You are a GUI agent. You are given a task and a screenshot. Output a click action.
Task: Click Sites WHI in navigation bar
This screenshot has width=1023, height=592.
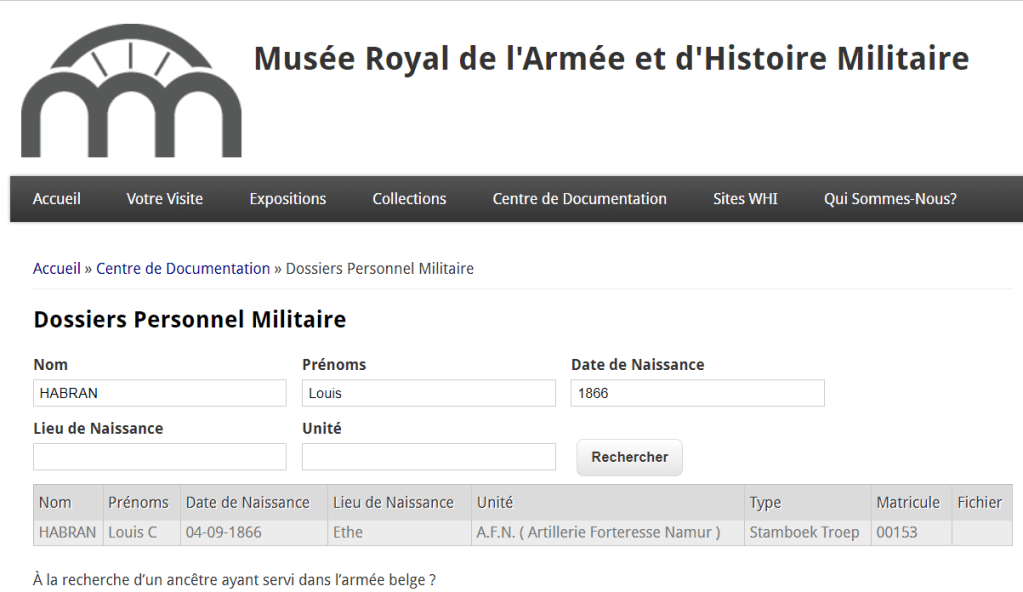pyautogui.click(x=745, y=199)
